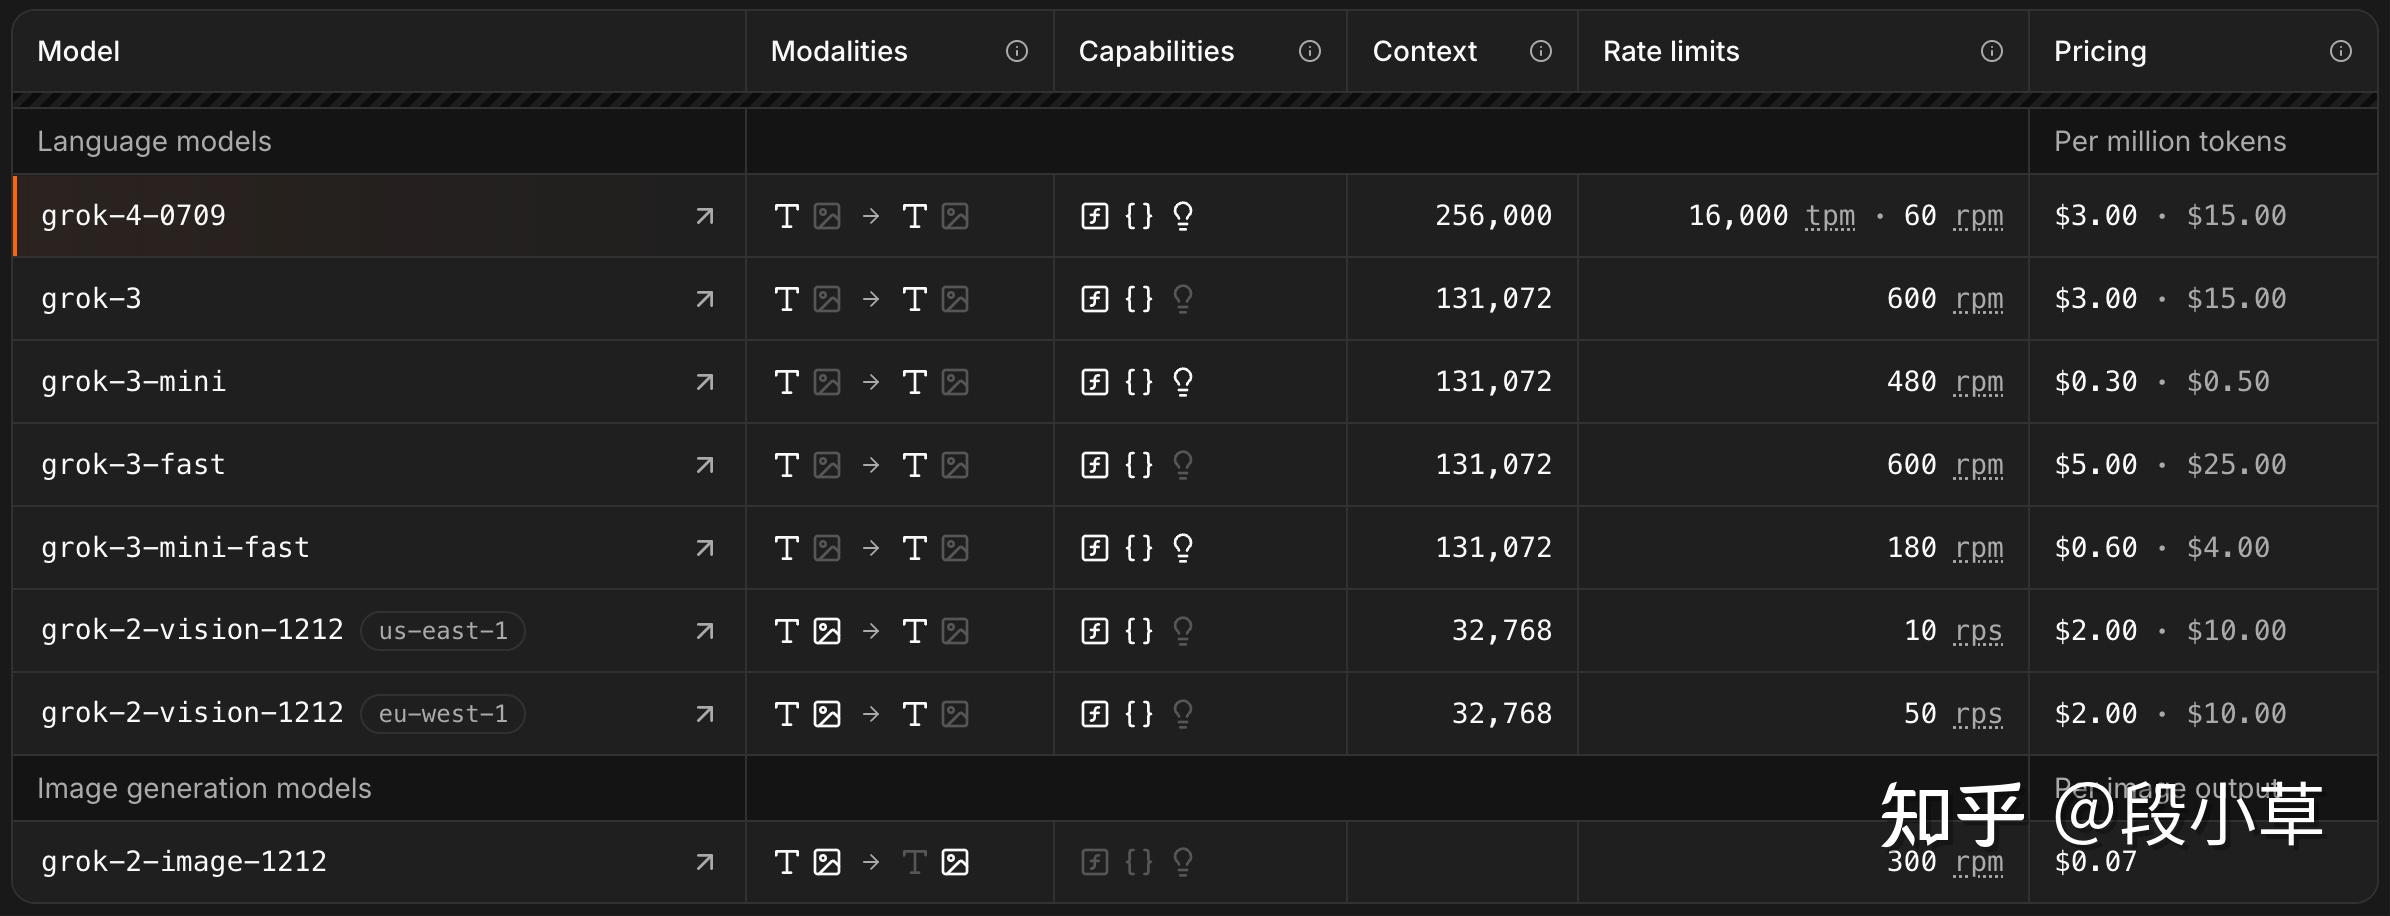2390x916 pixels.
Task: Click the reasoning lightbulb icon for grok-4-0709
Action: pos(1182,216)
